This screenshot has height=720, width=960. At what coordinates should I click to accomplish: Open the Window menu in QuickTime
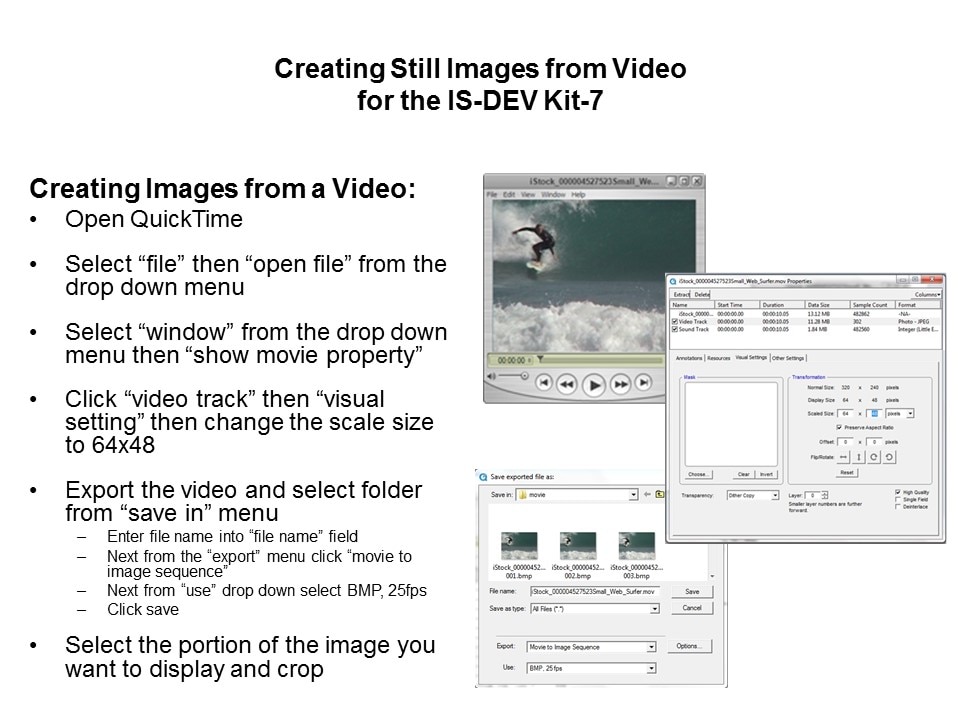[553, 194]
